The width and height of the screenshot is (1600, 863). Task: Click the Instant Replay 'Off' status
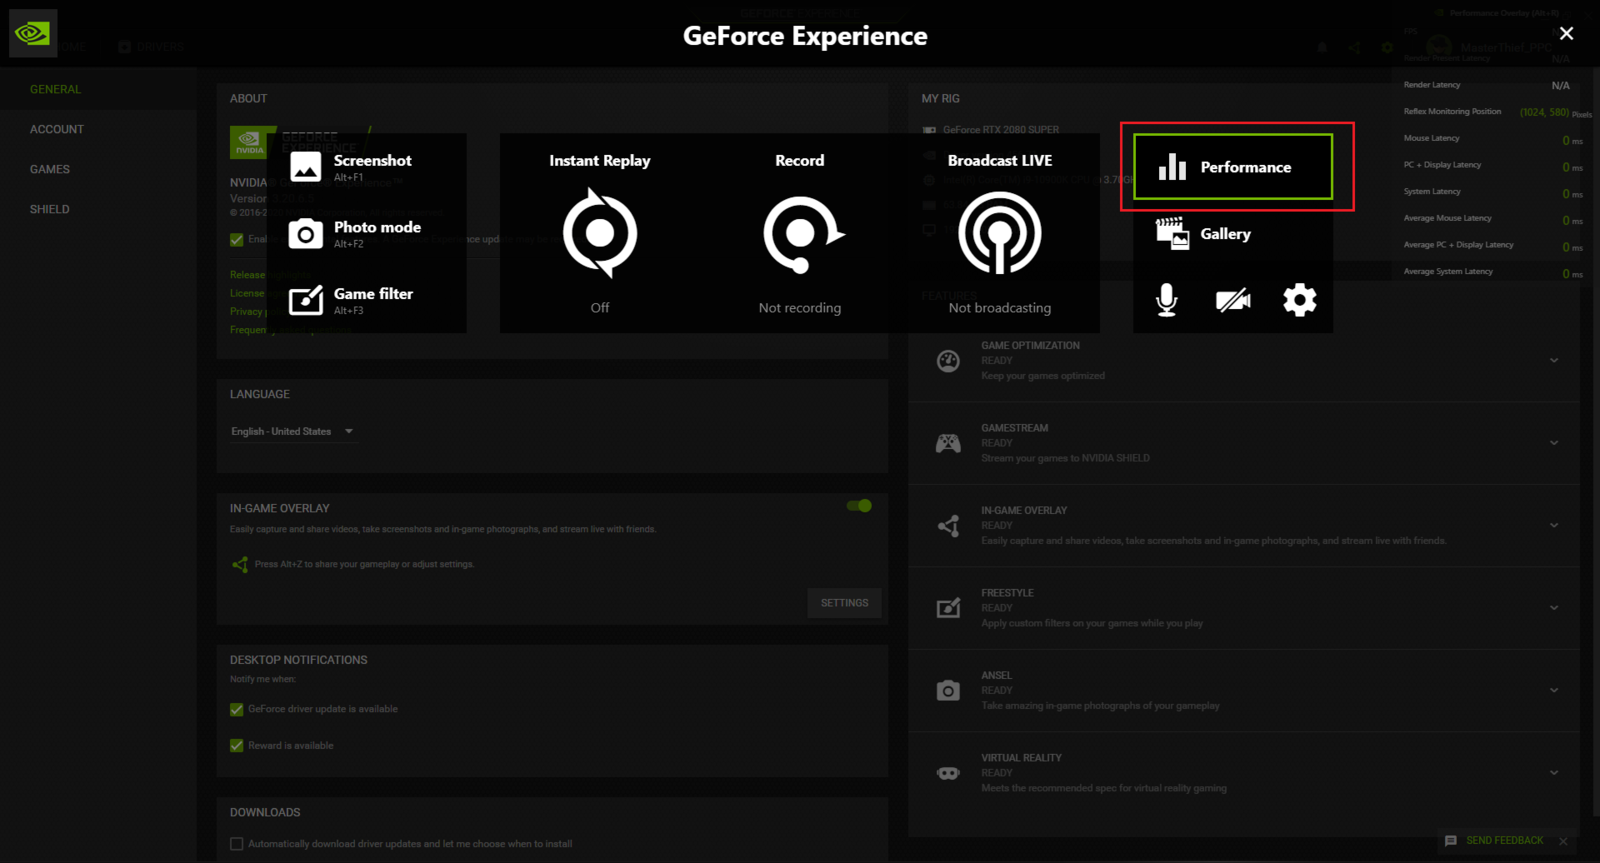pos(600,308)
